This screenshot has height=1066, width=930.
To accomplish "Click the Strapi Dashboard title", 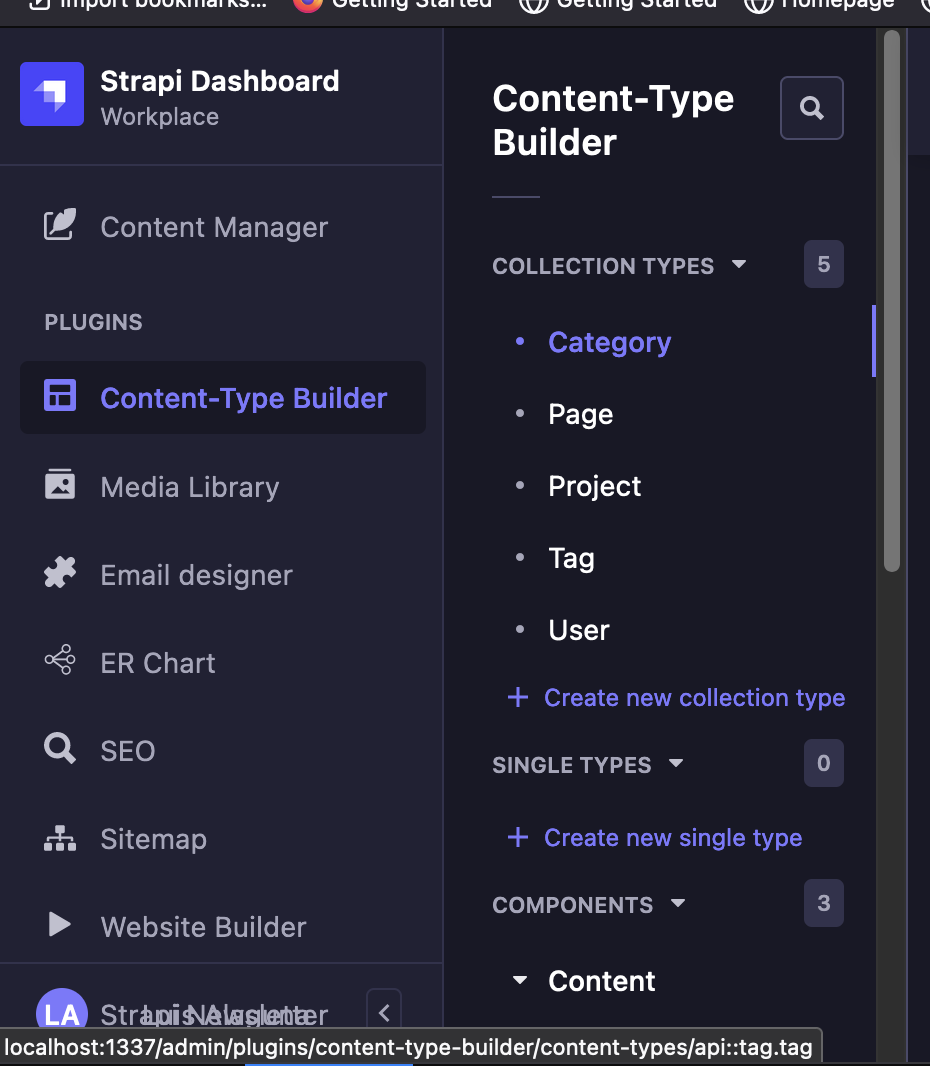I will click(220, 81).
